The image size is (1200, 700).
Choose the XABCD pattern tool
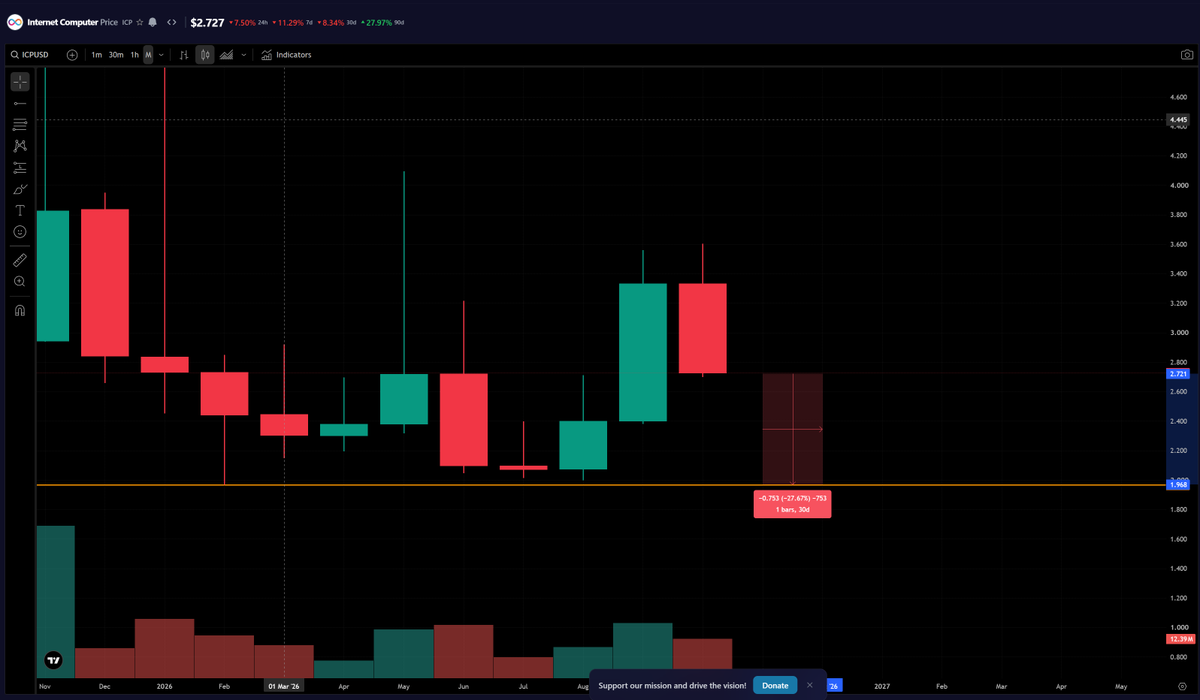(20, 146)
